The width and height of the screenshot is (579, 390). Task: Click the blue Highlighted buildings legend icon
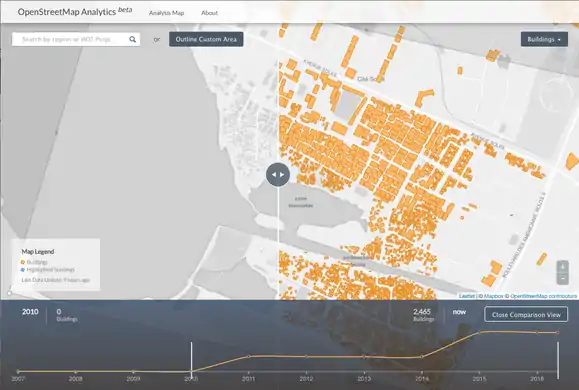click(x=23, y=270)
